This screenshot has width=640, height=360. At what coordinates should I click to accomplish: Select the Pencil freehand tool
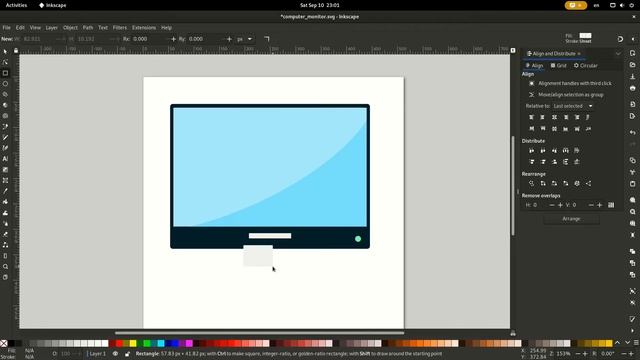coord(5,138)
